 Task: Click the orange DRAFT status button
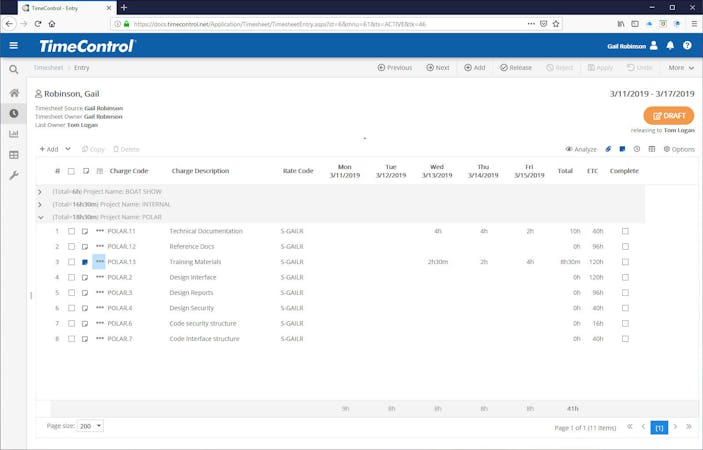point(668,116)
